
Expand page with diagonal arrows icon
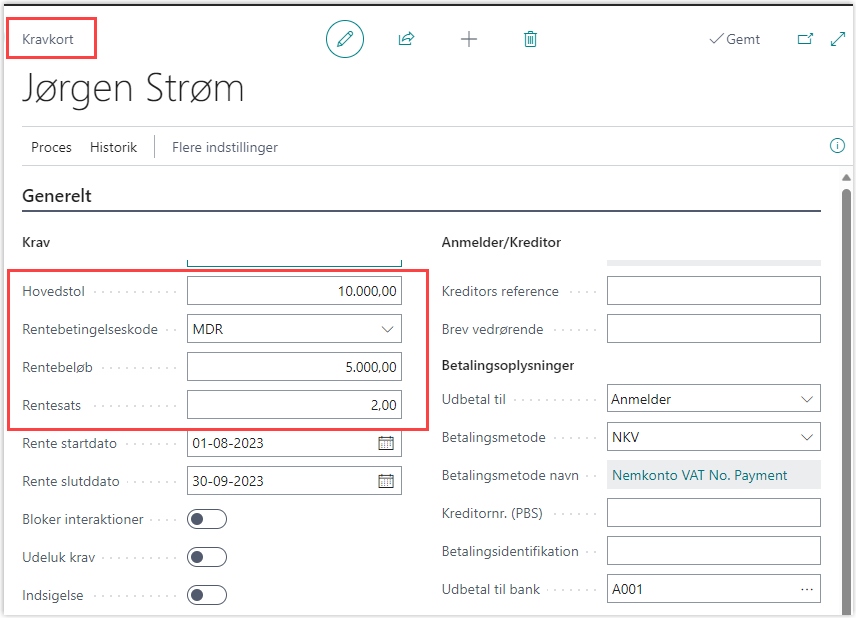point(838,39)
